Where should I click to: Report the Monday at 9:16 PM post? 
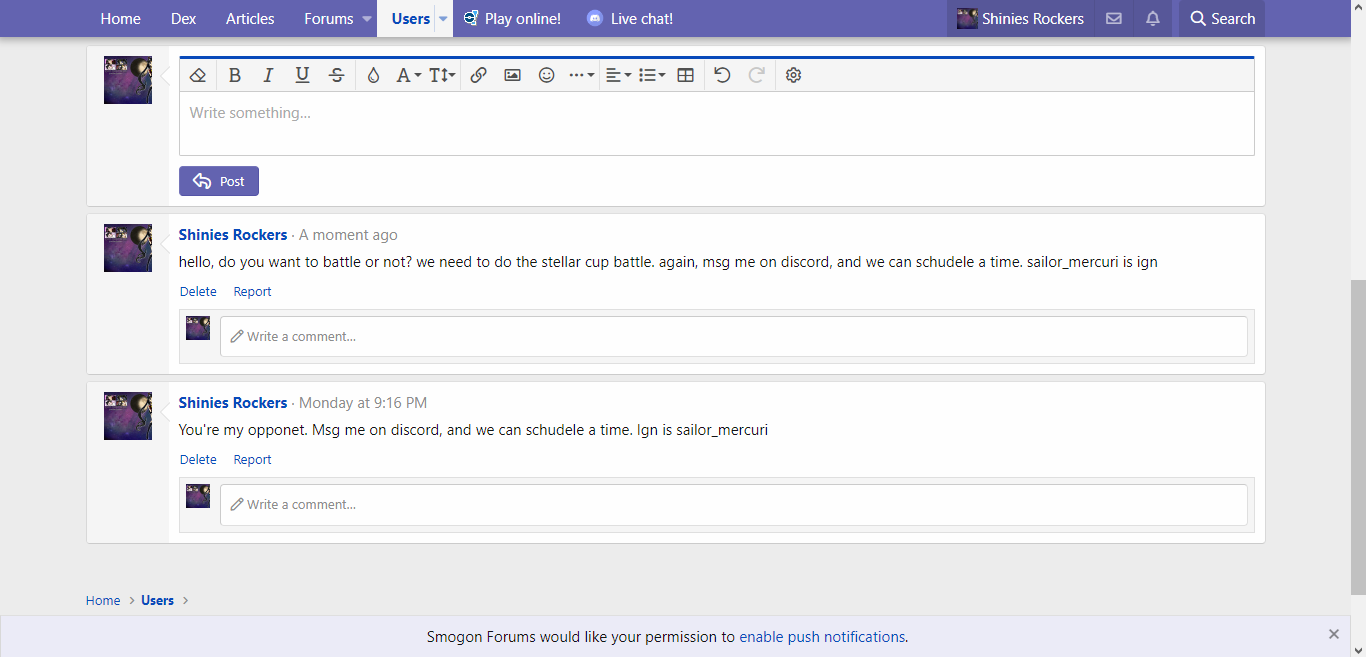tap(252, 460)
